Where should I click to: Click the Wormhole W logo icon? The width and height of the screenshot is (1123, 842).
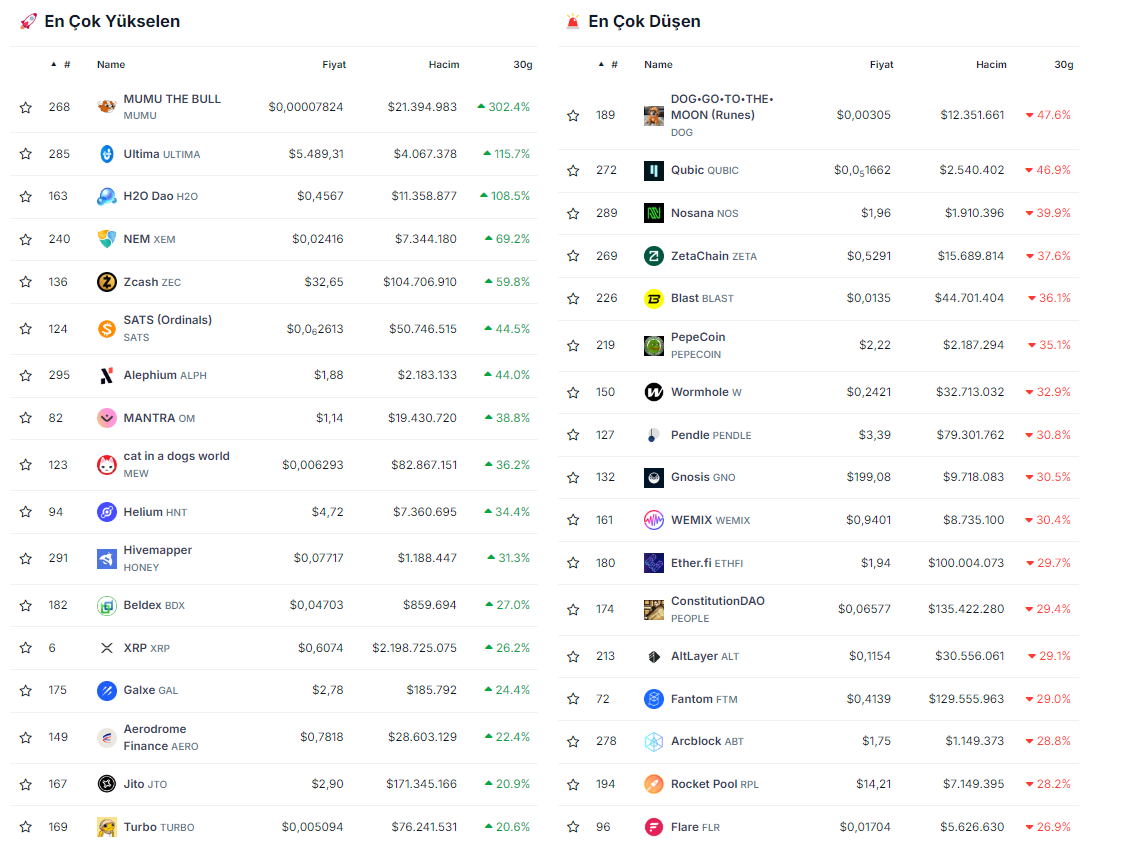(654, 392)
